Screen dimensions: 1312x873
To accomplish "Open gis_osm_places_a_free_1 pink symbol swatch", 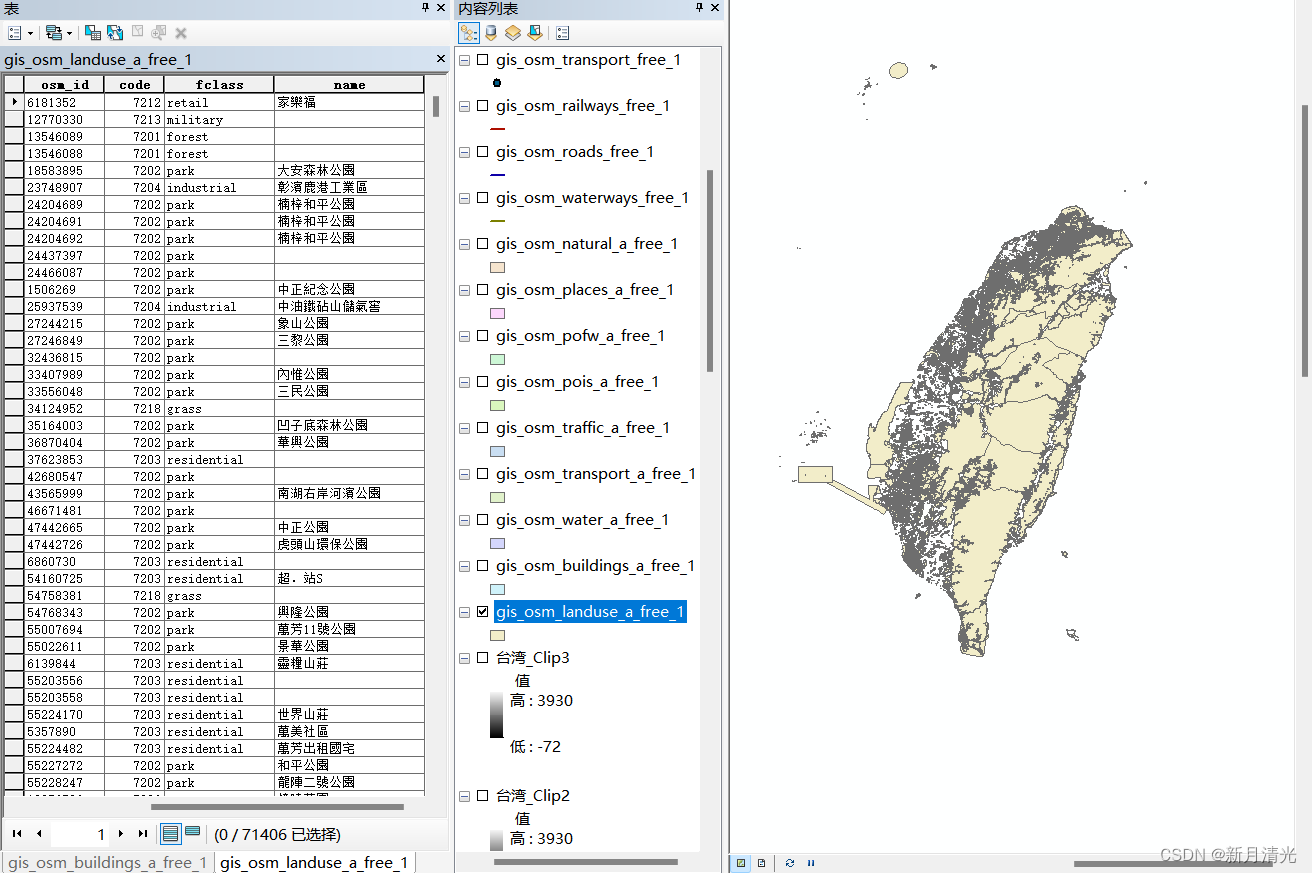I will (x=497, y=313).
